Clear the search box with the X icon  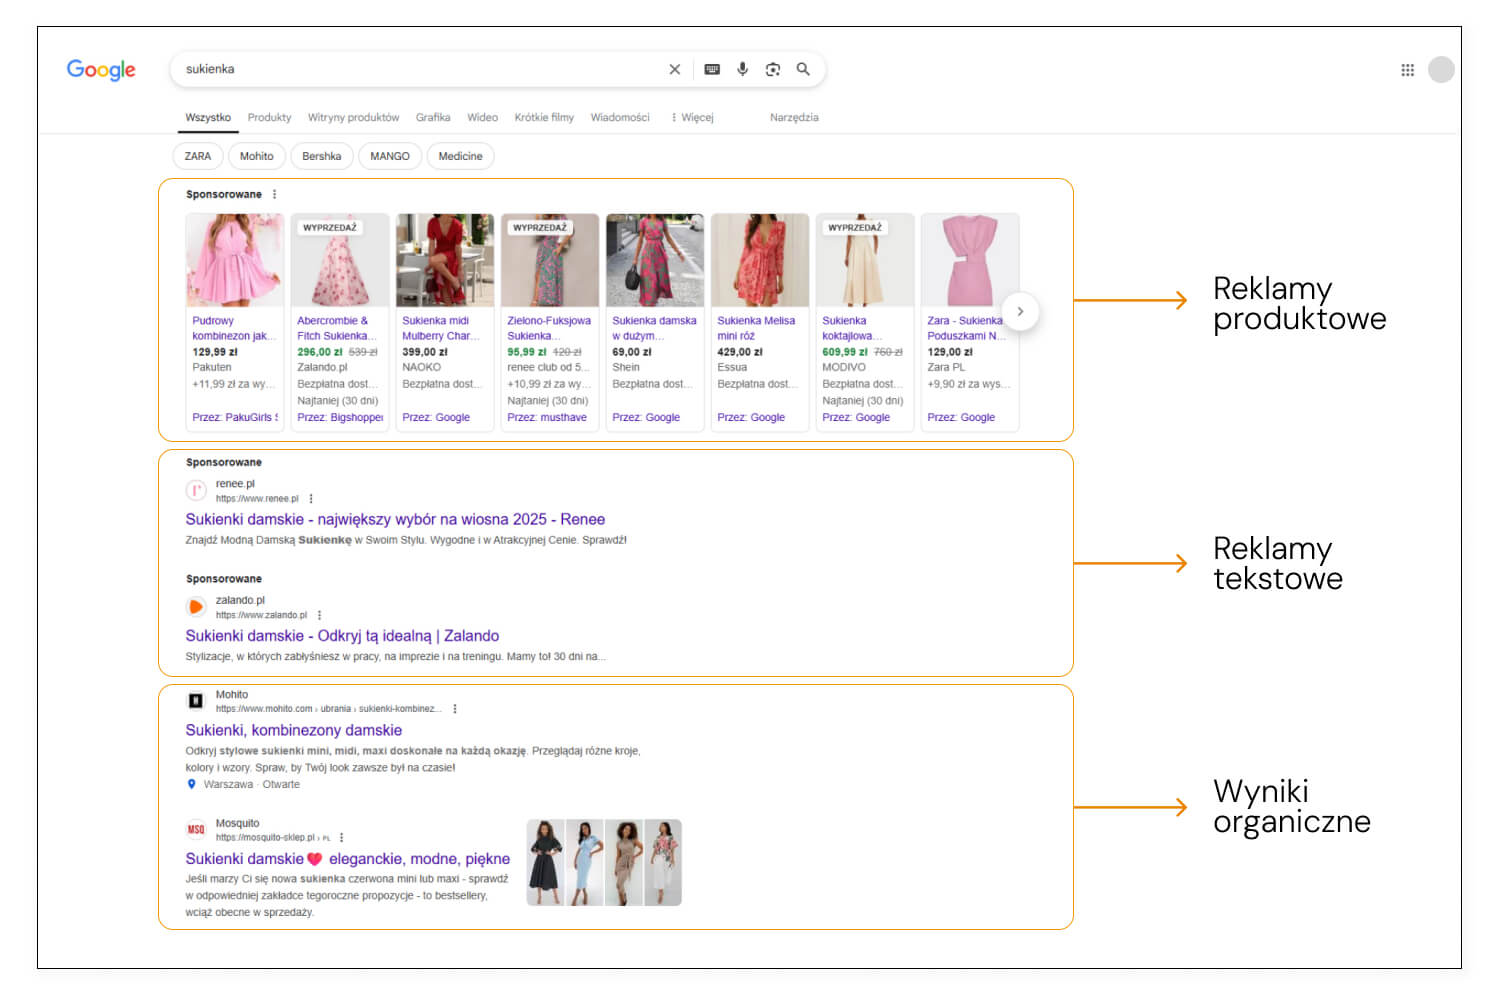point(675,69)
